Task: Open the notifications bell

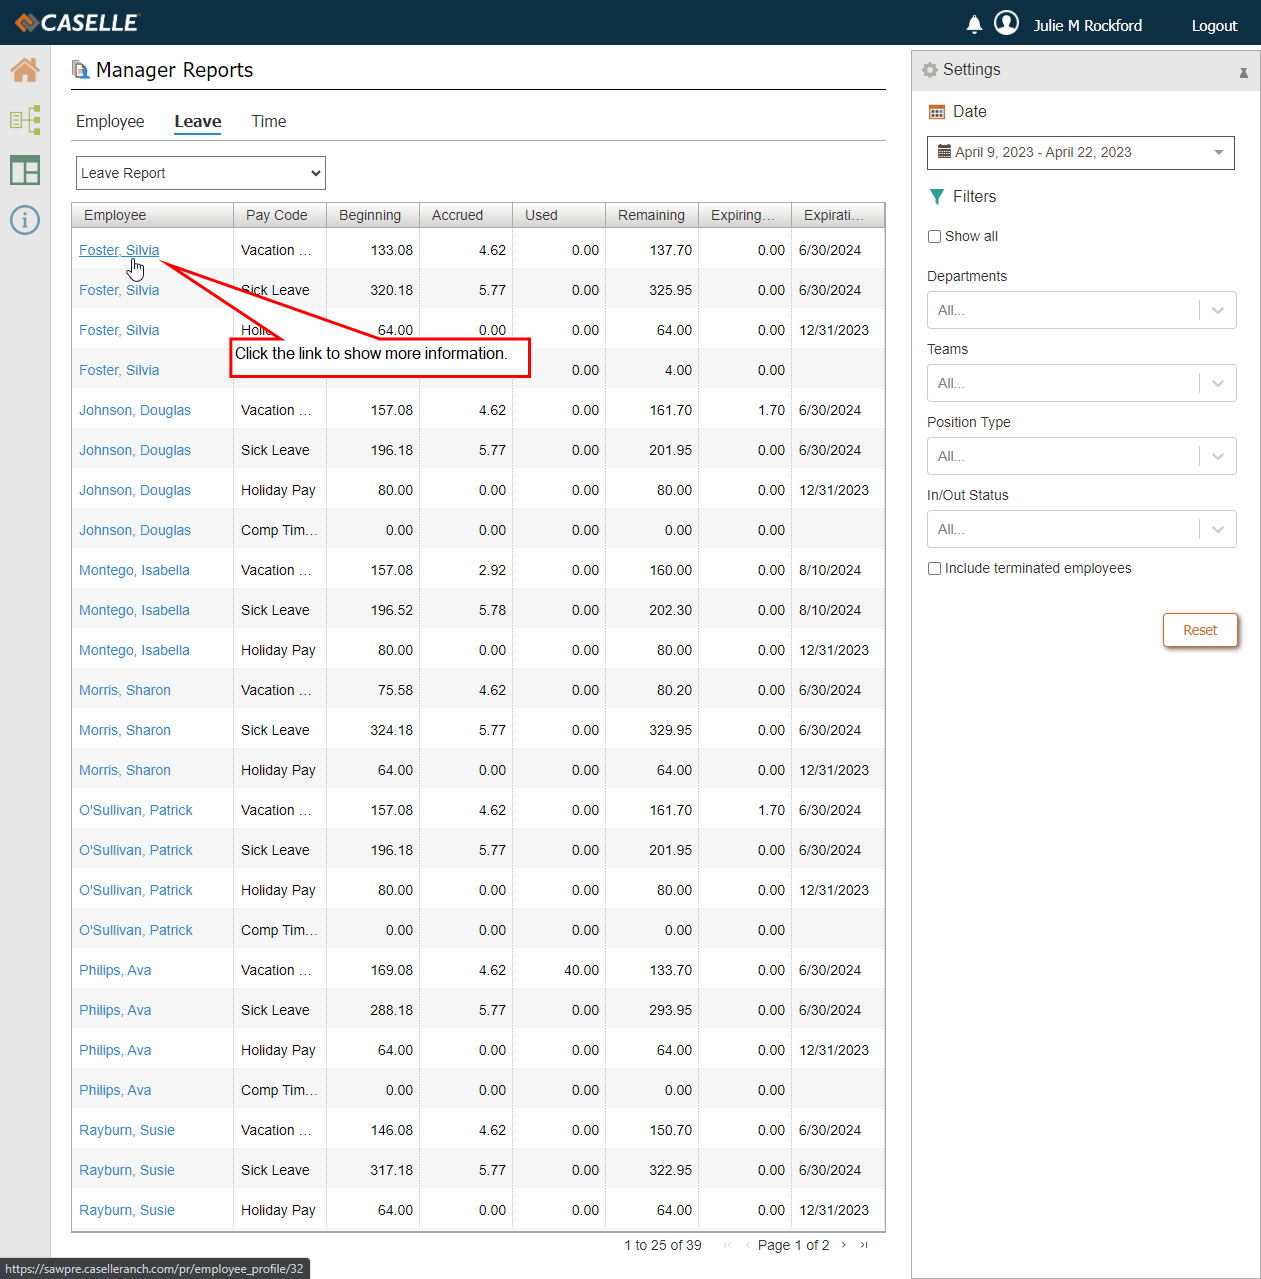Action: [974, 25]
